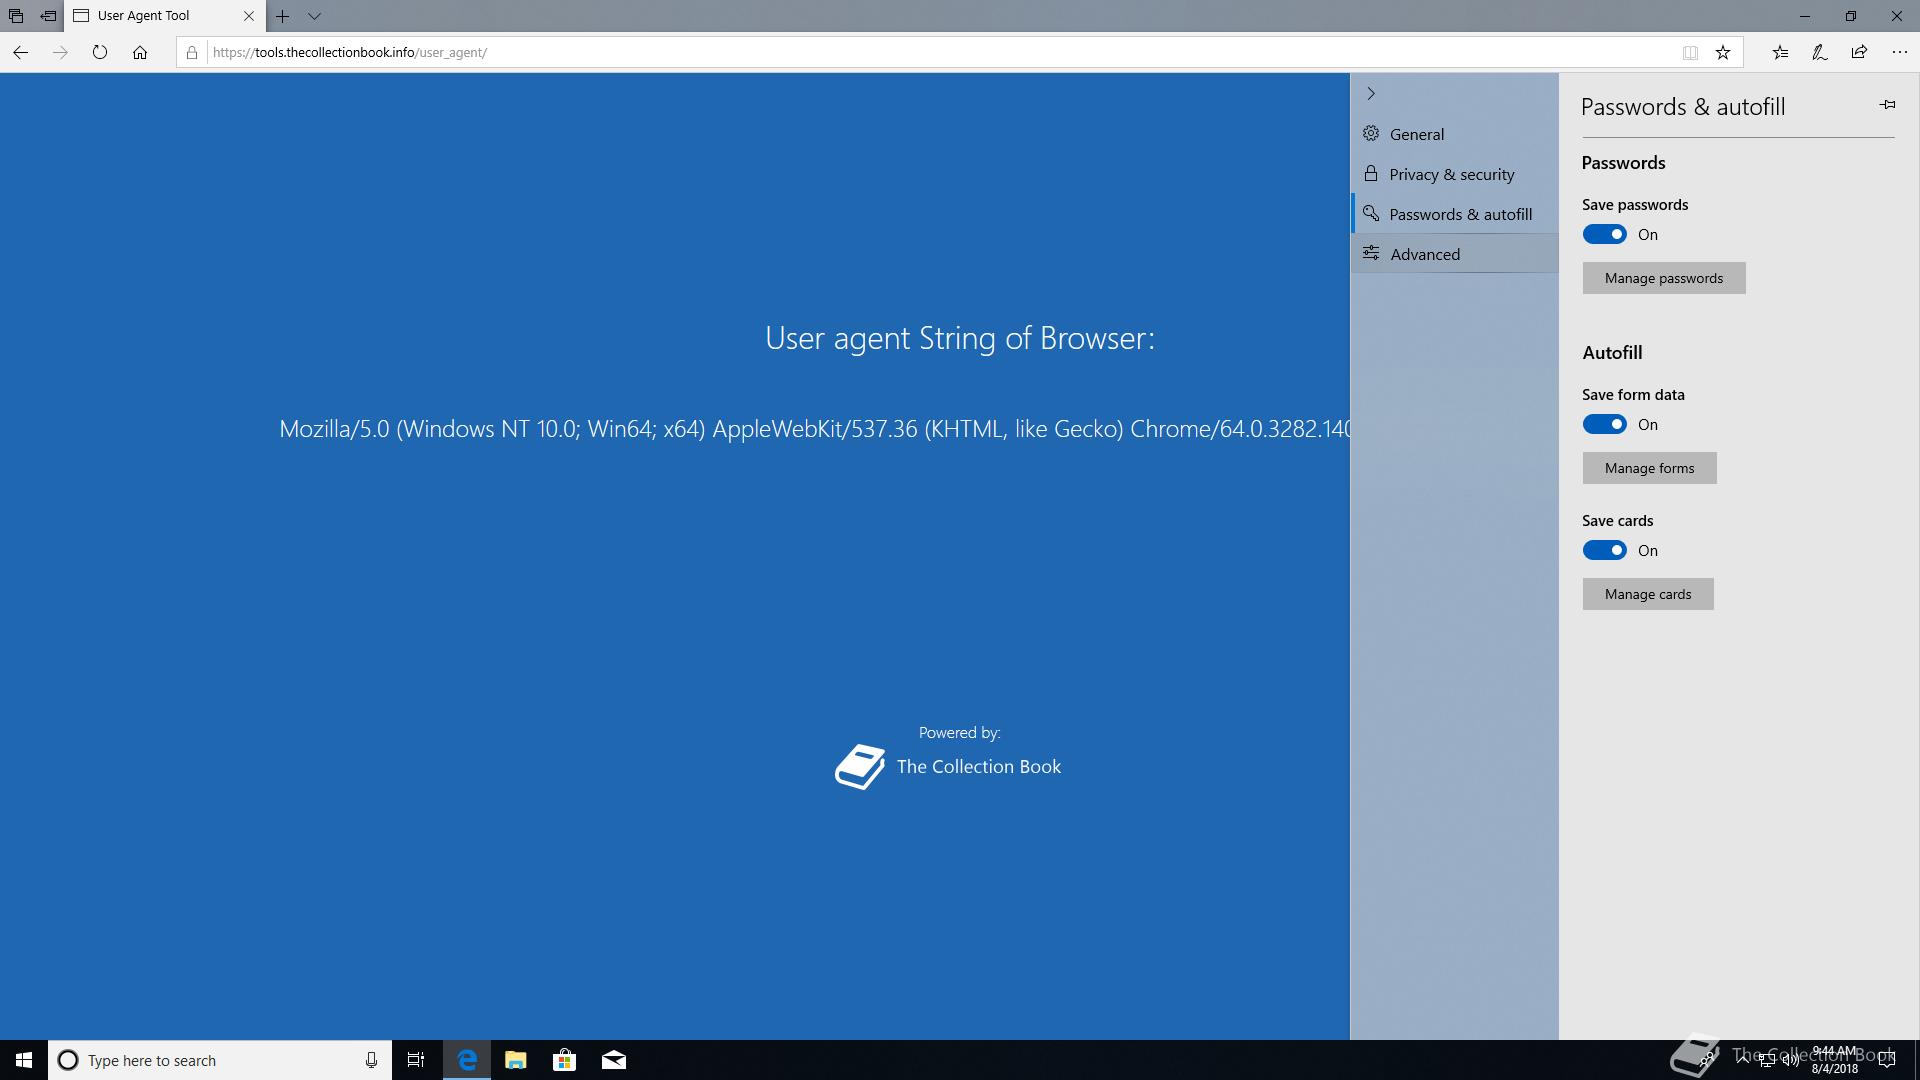Click the Add notes pen icon
The width and height of the screenshot is (1920, 1080).
point(1820,53)
